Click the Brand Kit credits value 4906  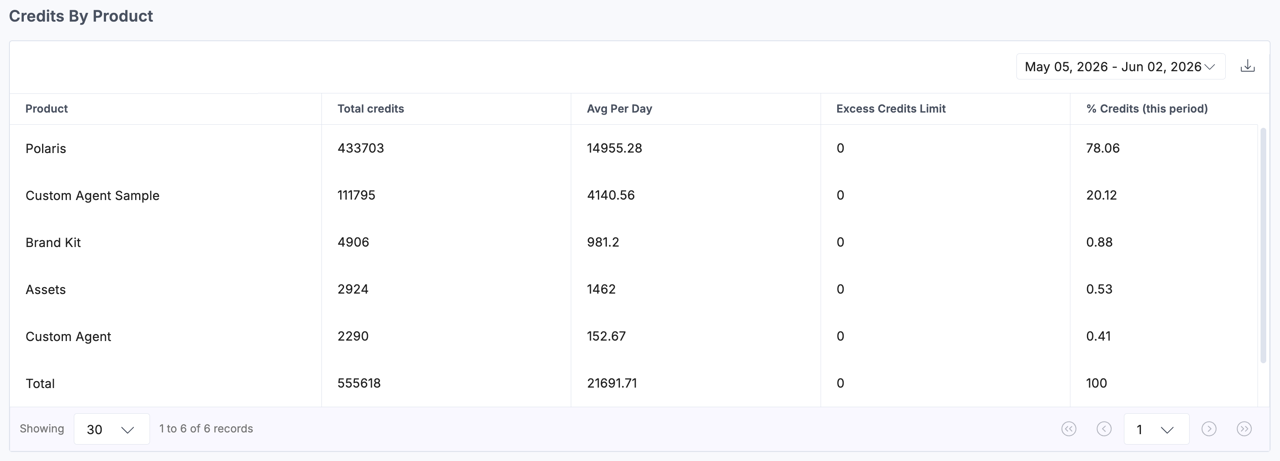(x=353, y=242)
